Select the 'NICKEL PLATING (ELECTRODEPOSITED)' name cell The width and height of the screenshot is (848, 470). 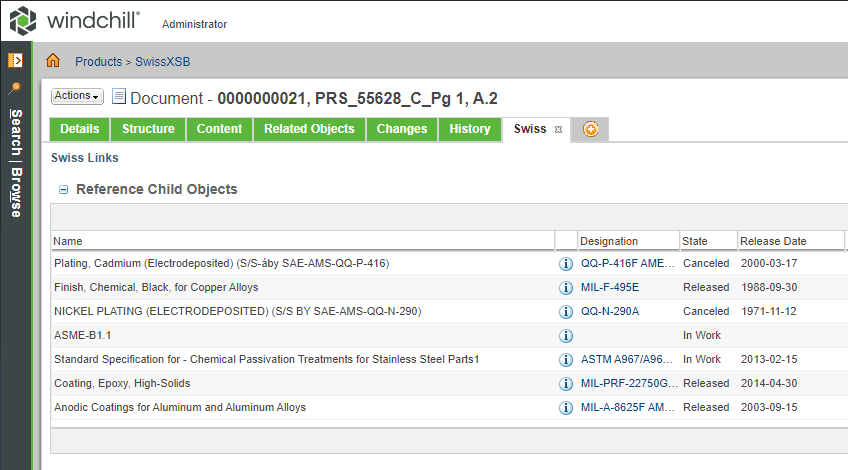coord(237,312)
